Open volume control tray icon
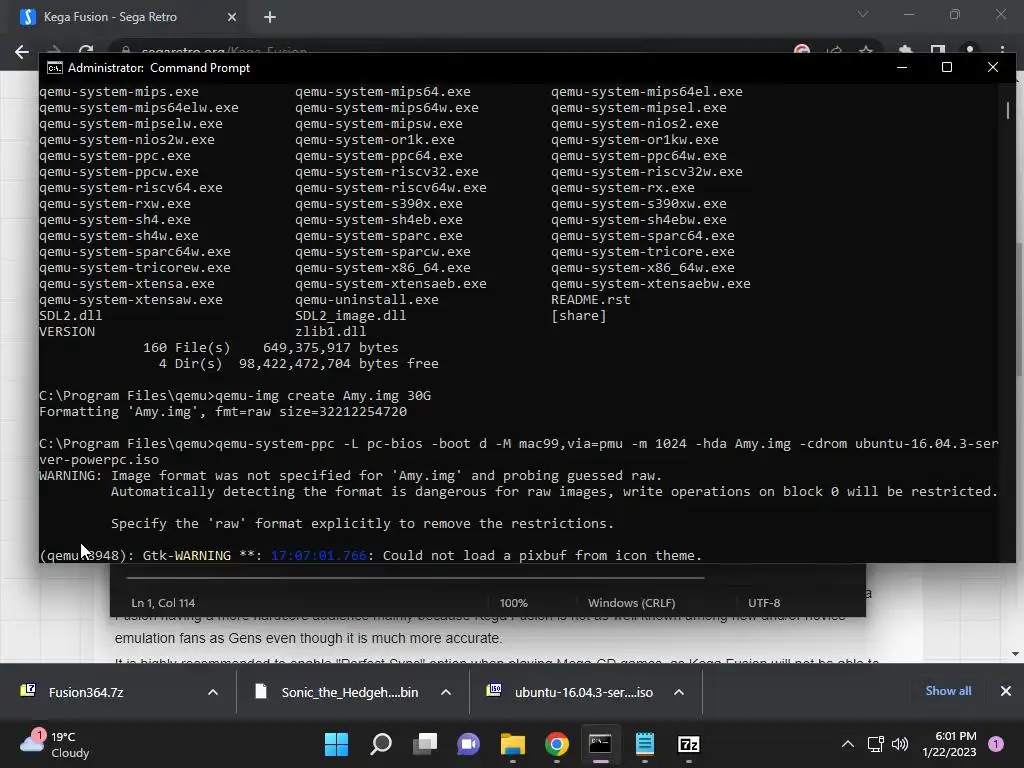Screen dimensions: 1024x768 pos(900,744)
